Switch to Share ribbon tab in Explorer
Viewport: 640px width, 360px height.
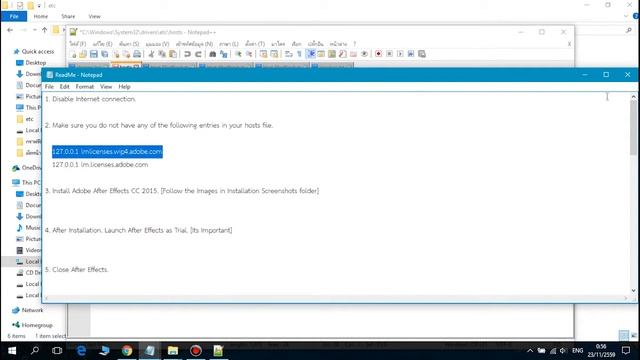tap(68, 16)
